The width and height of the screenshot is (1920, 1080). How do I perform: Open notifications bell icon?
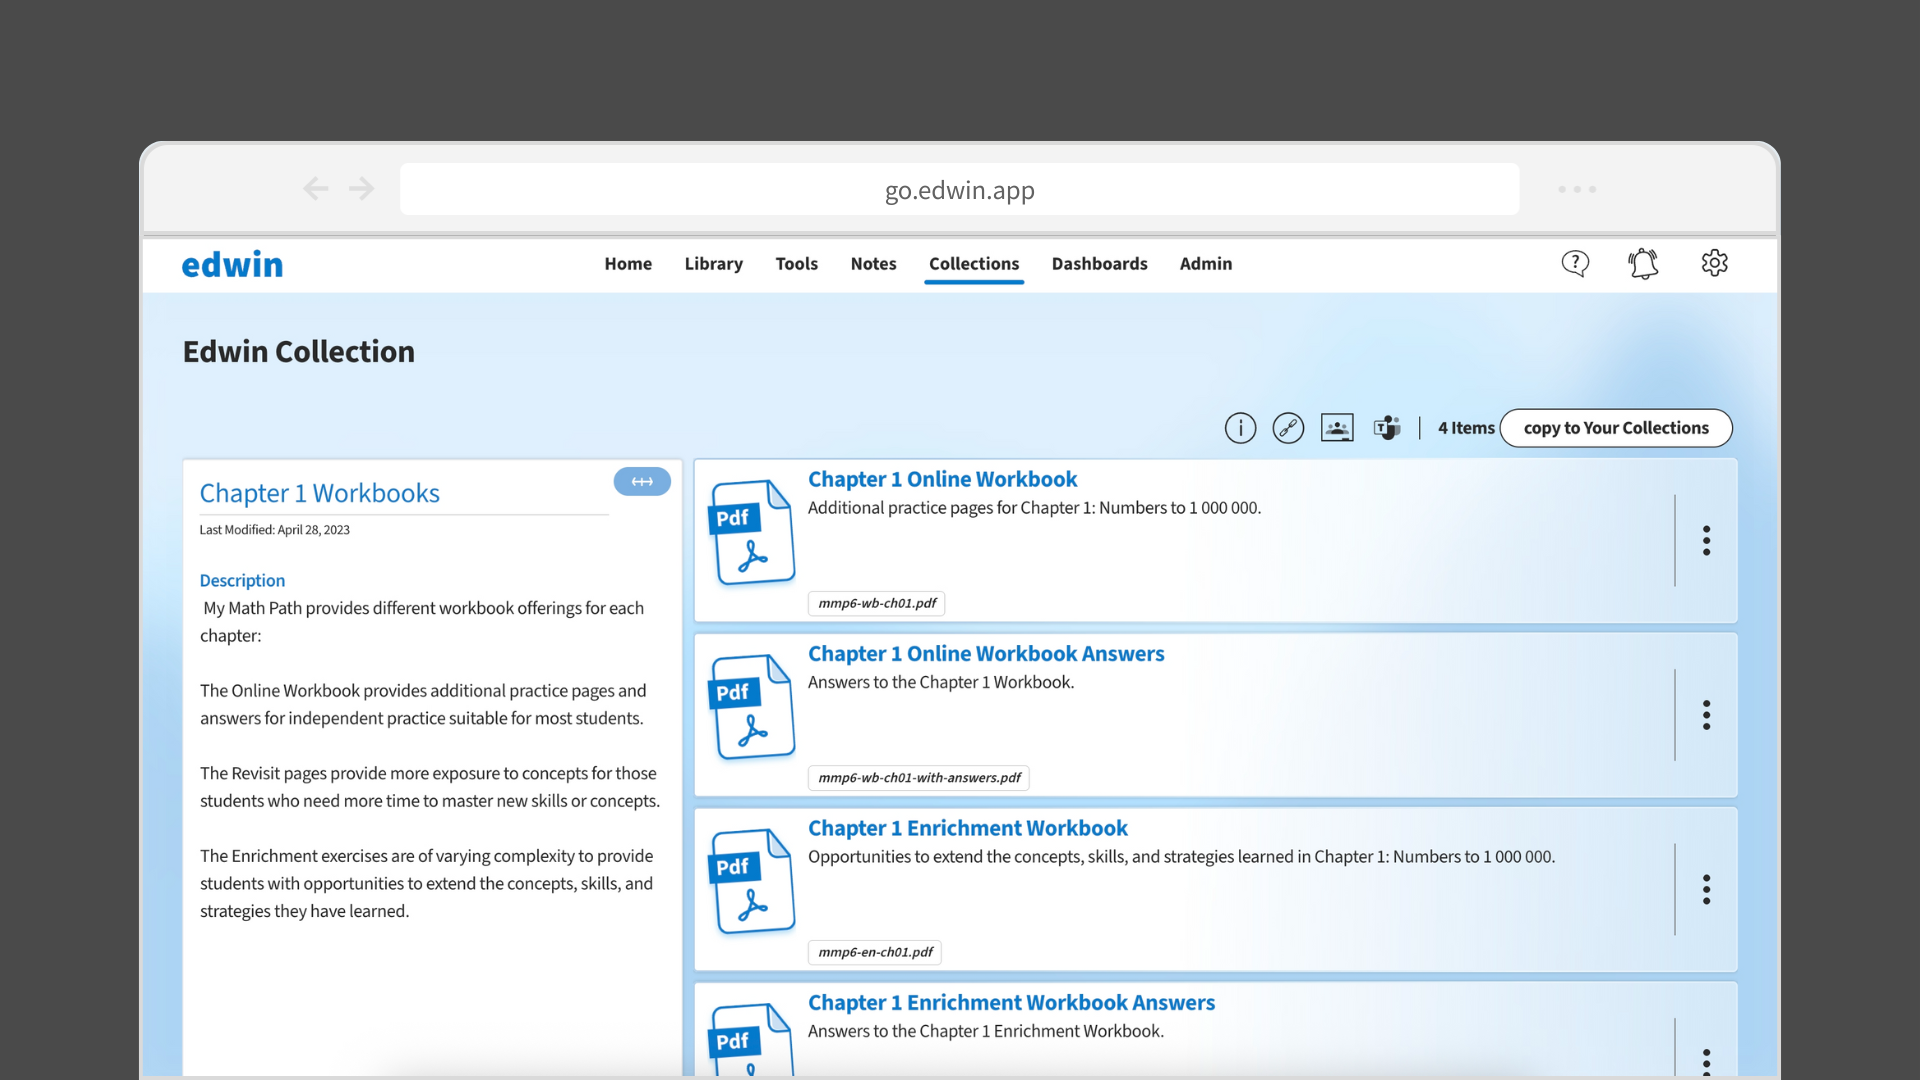[1643, 263]
